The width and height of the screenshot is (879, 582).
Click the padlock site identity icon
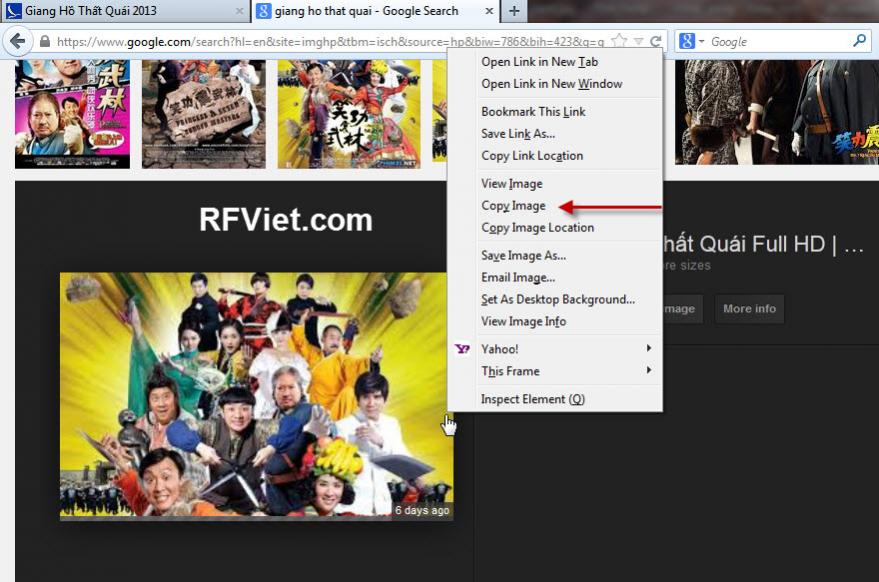[44, 42]
